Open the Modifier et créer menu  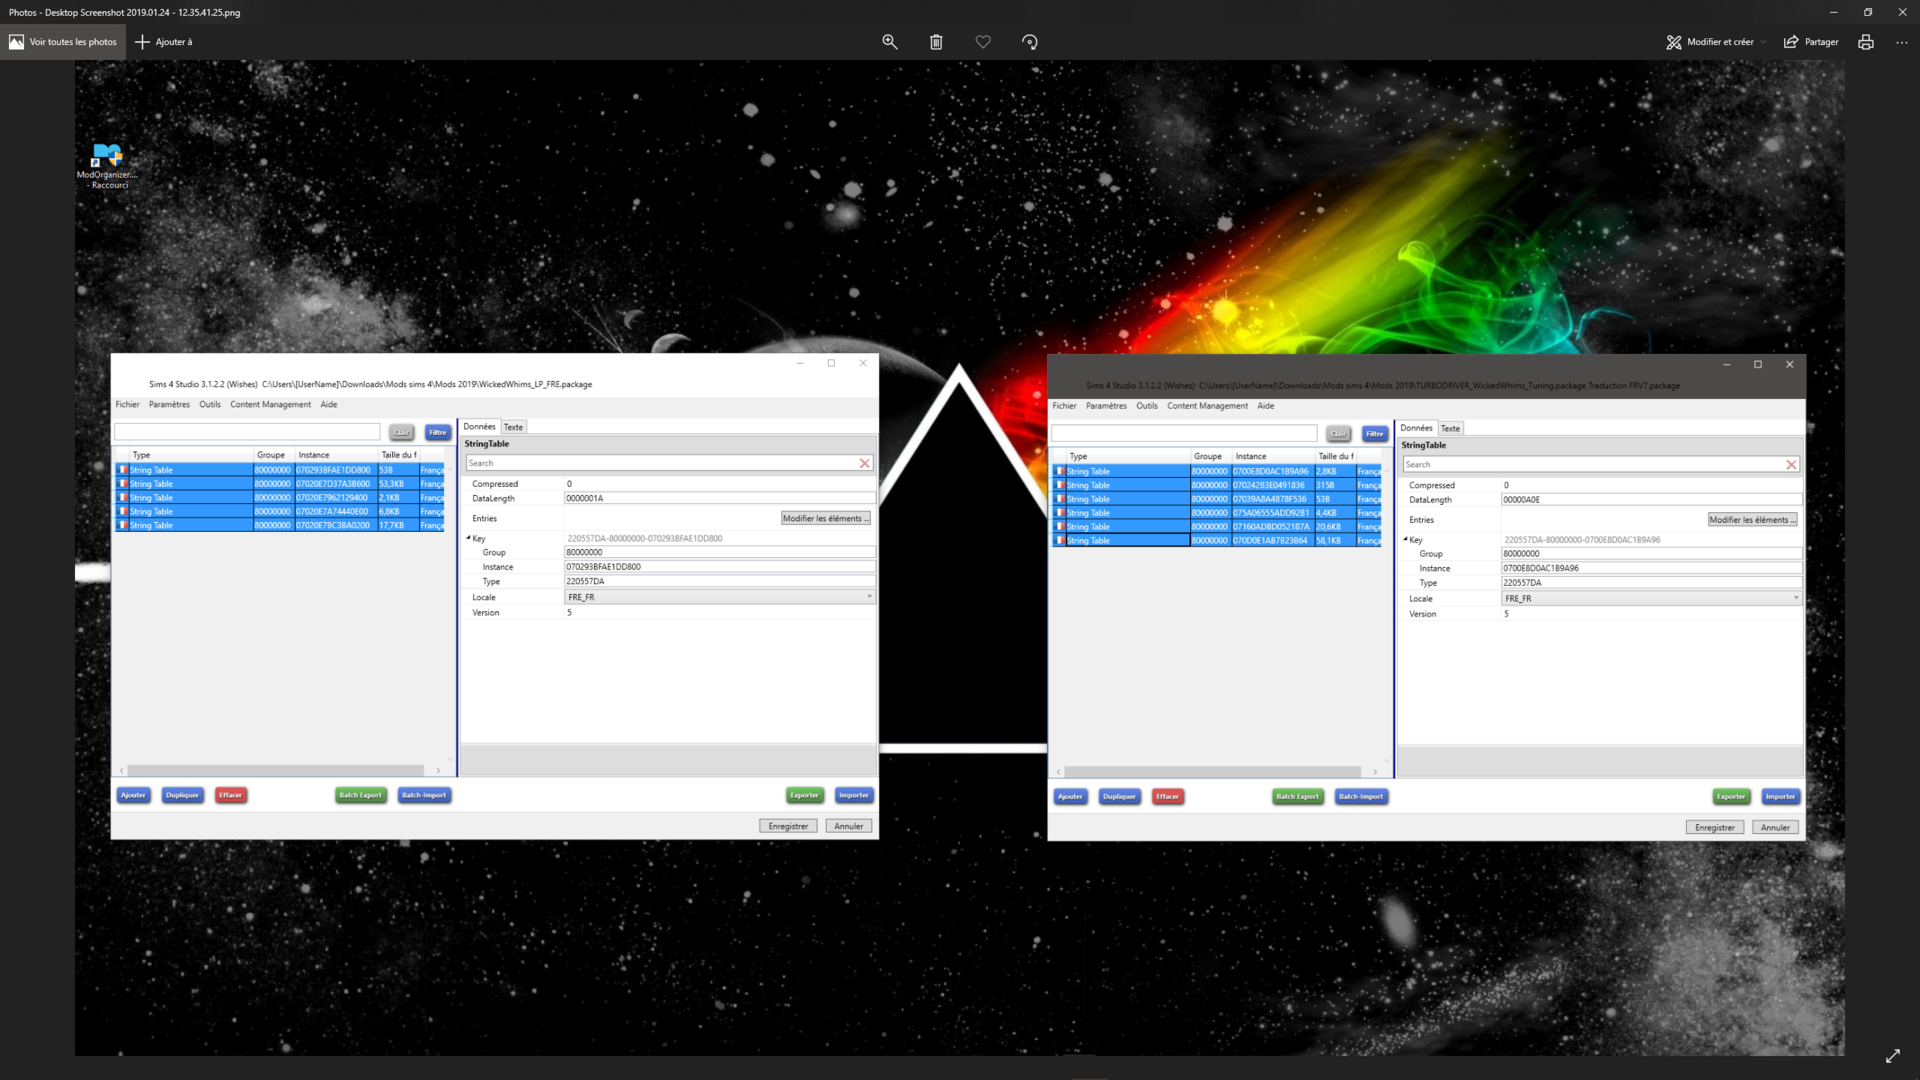[1716, 42]
